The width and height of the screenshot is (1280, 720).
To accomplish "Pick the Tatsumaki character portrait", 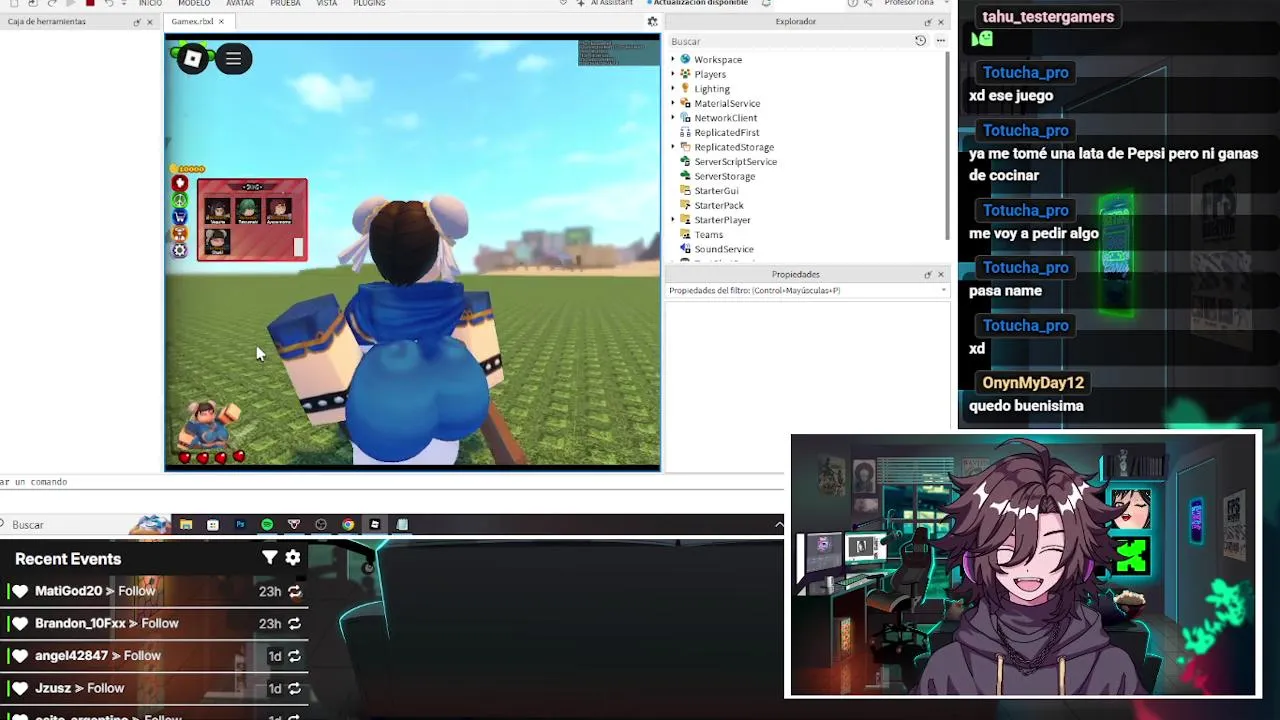I will 248,211.
